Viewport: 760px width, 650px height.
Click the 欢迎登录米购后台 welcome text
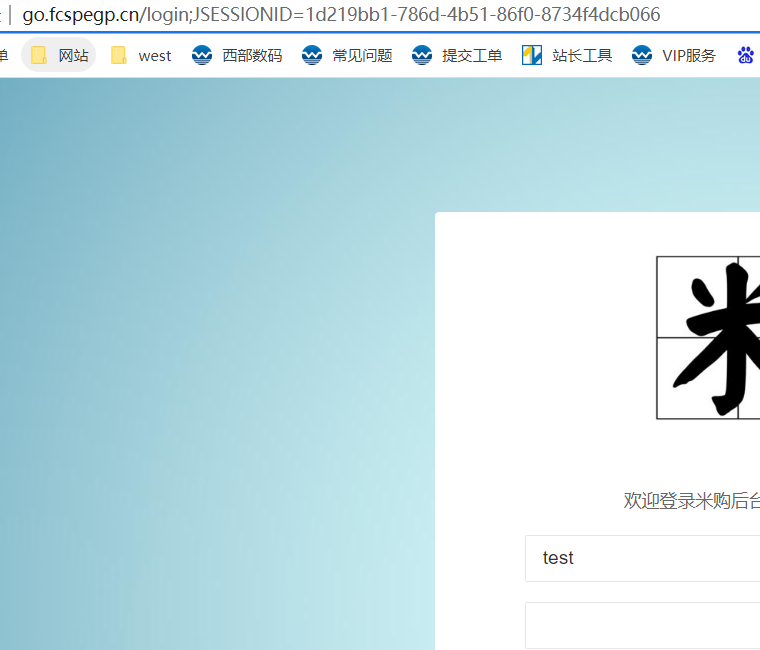(691, 501)
